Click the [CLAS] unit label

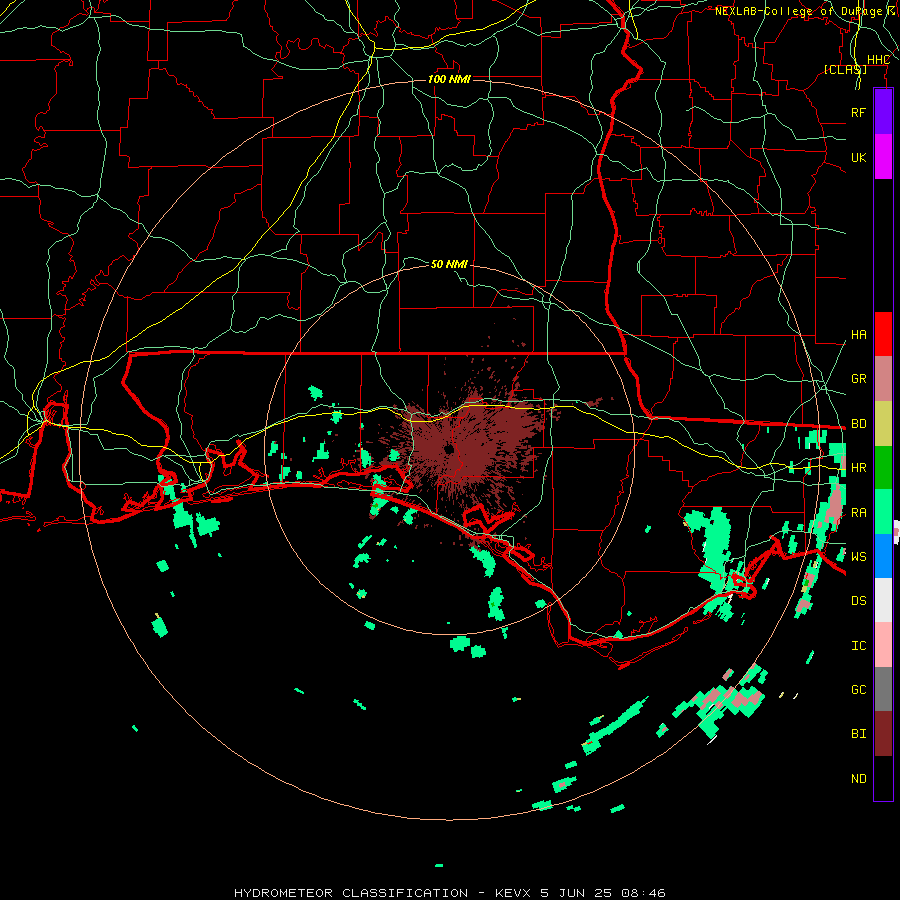tap(845, 69)
